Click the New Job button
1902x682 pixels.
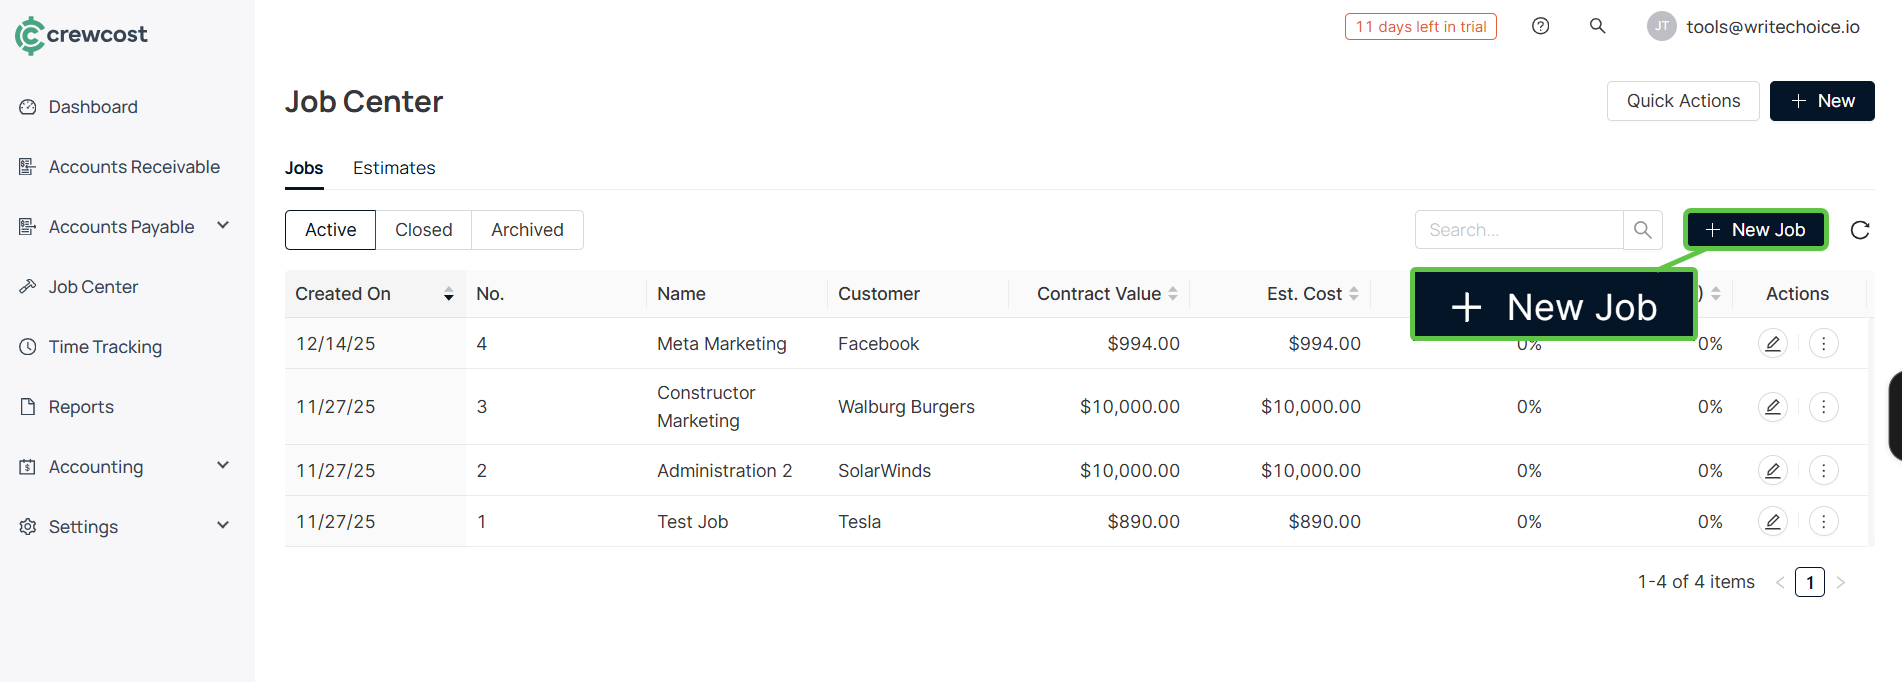(x=1755, y=230)
